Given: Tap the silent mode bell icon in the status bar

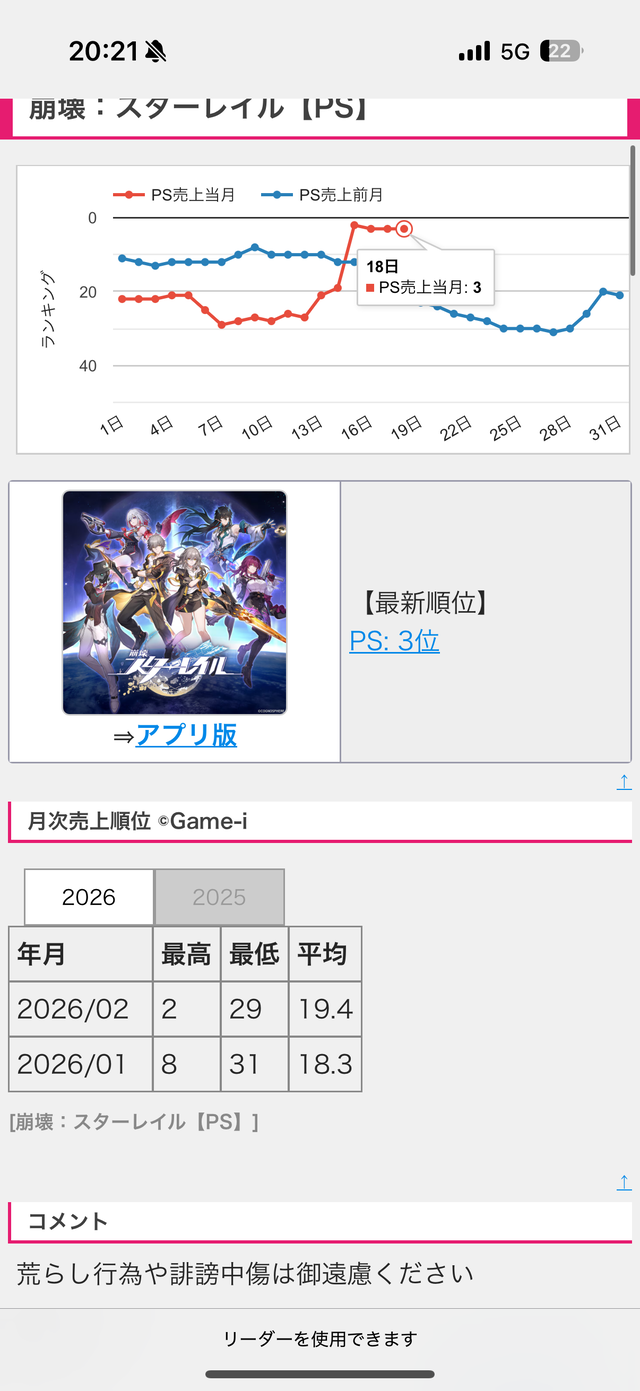Looking at the screenshot, I should click(155, 52).
